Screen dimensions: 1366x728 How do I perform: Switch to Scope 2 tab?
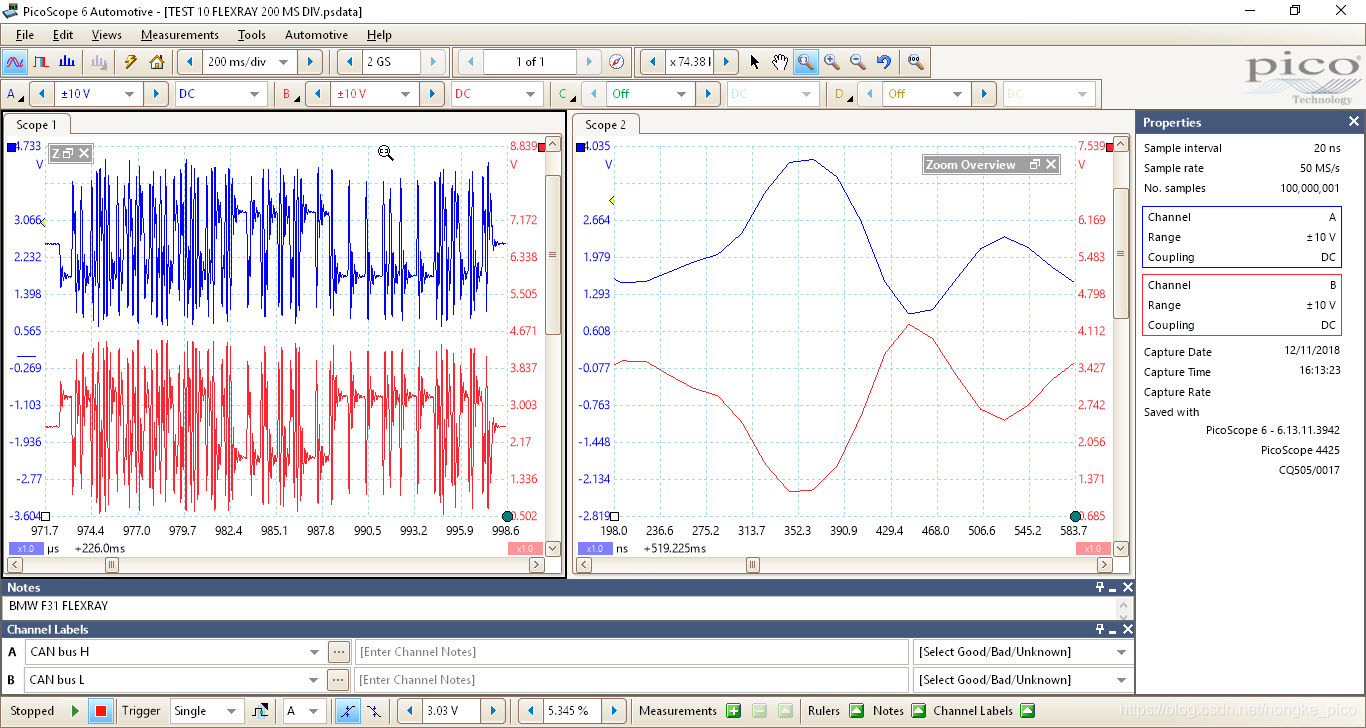606,125
